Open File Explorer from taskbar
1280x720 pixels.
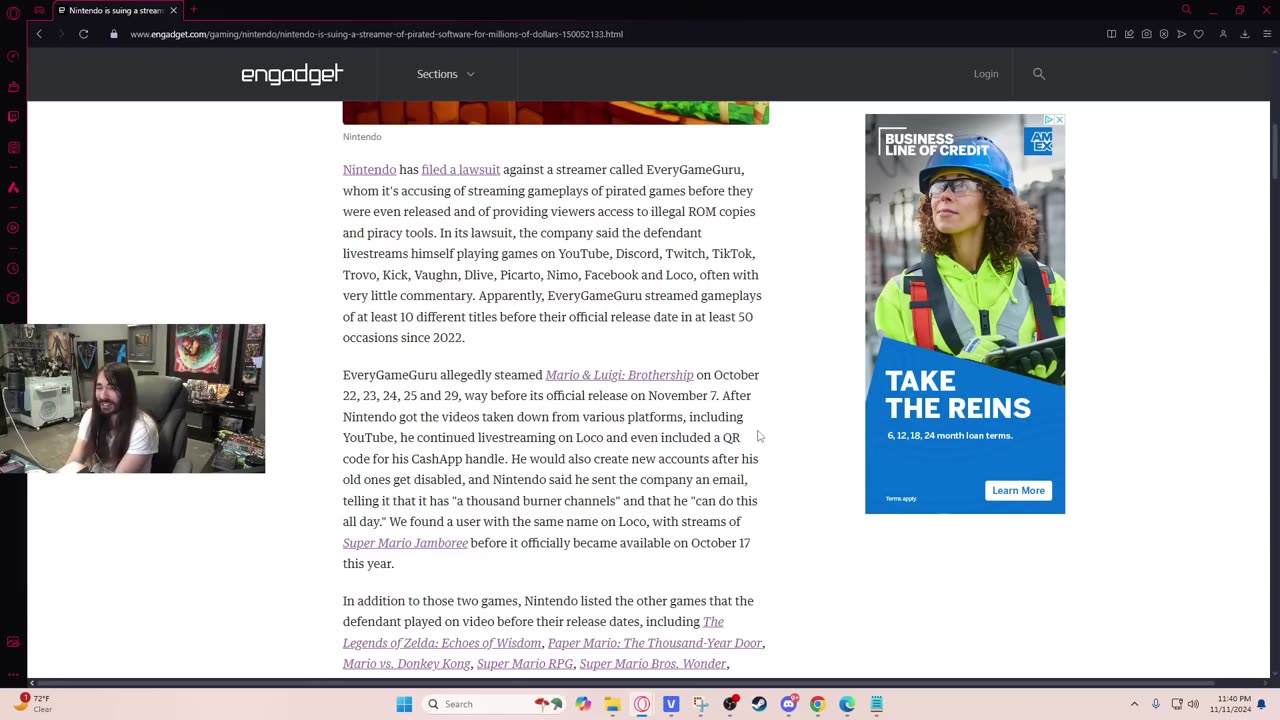[x=612, y=704]
